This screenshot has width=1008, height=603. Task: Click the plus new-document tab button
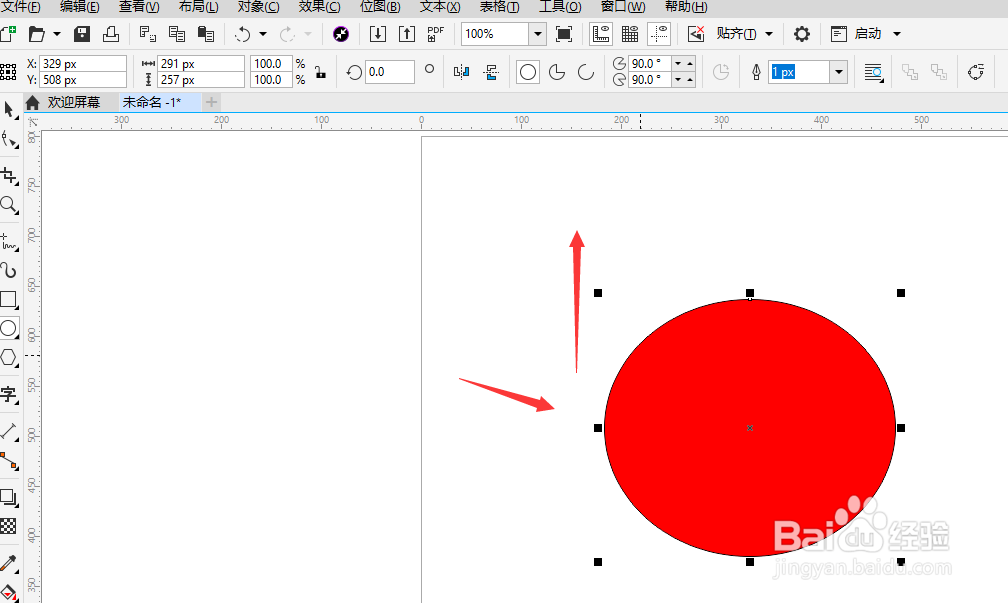click(211, 102)
